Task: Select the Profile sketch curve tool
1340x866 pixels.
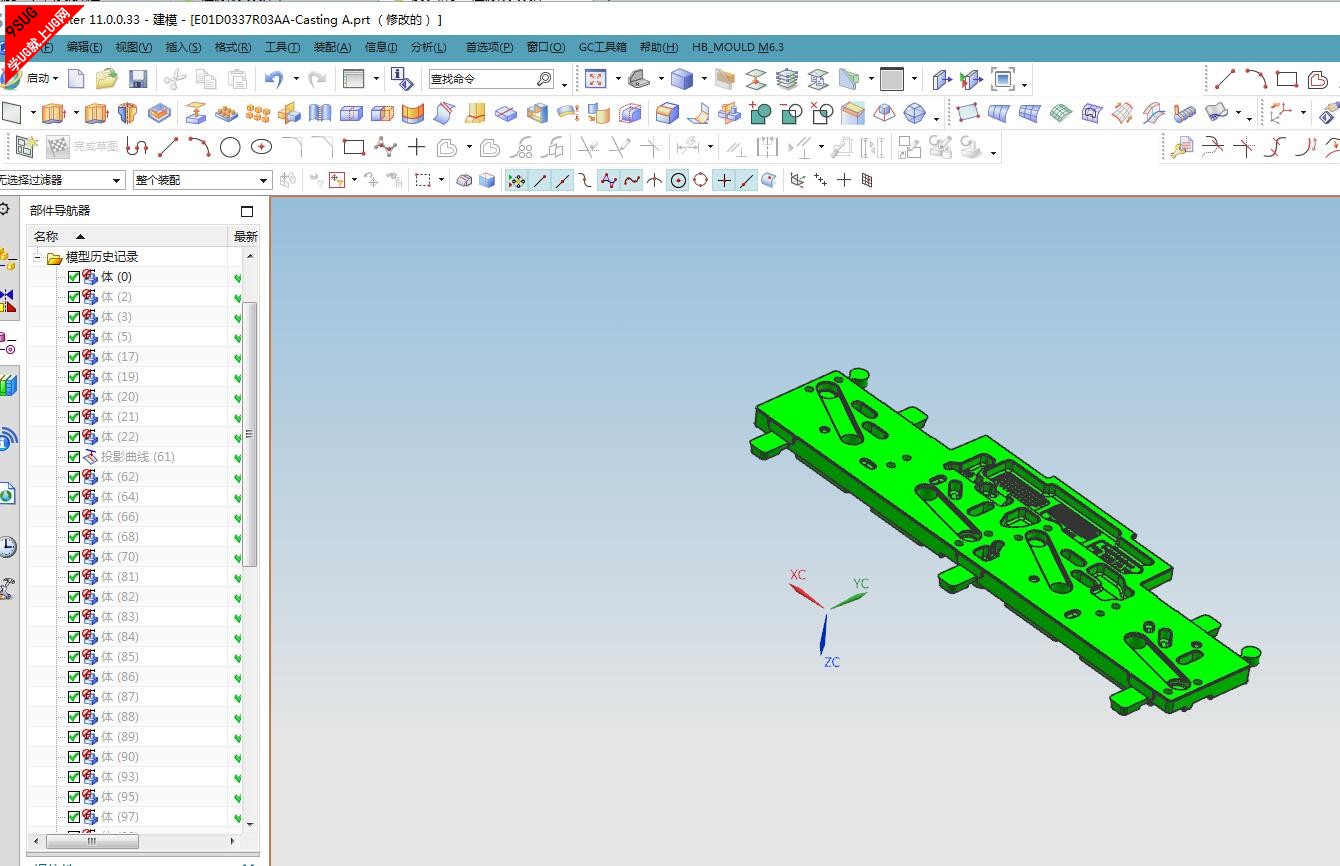Action: coord(137,148)
